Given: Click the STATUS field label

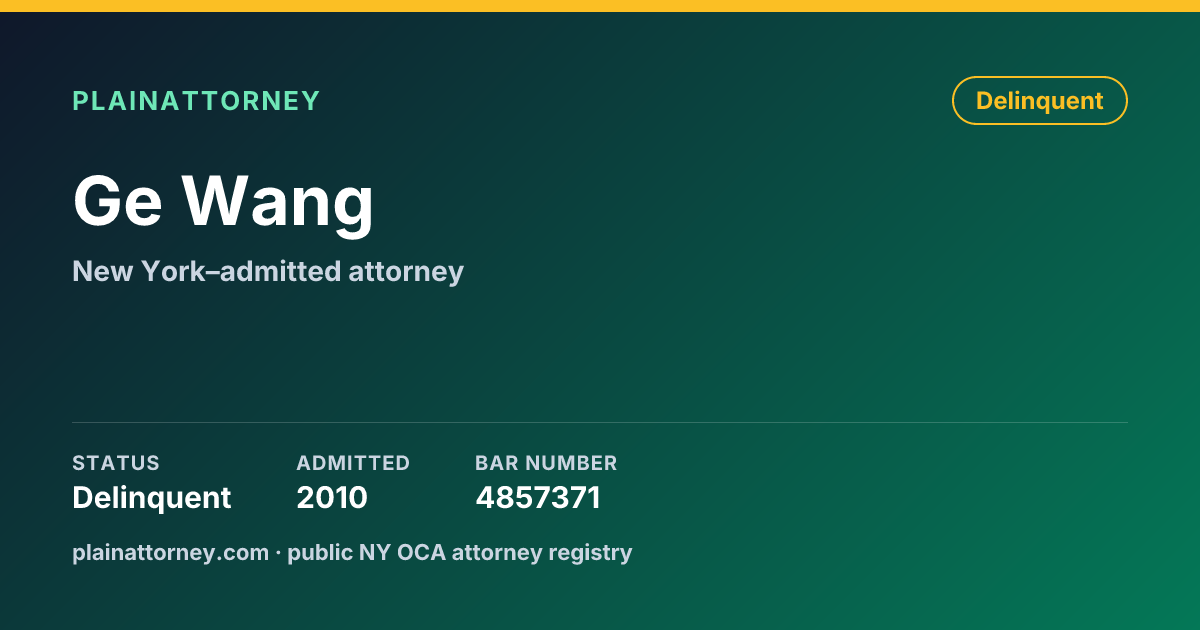Looking at the screenshot, I should pyautogui.click(x=116, y=463).
